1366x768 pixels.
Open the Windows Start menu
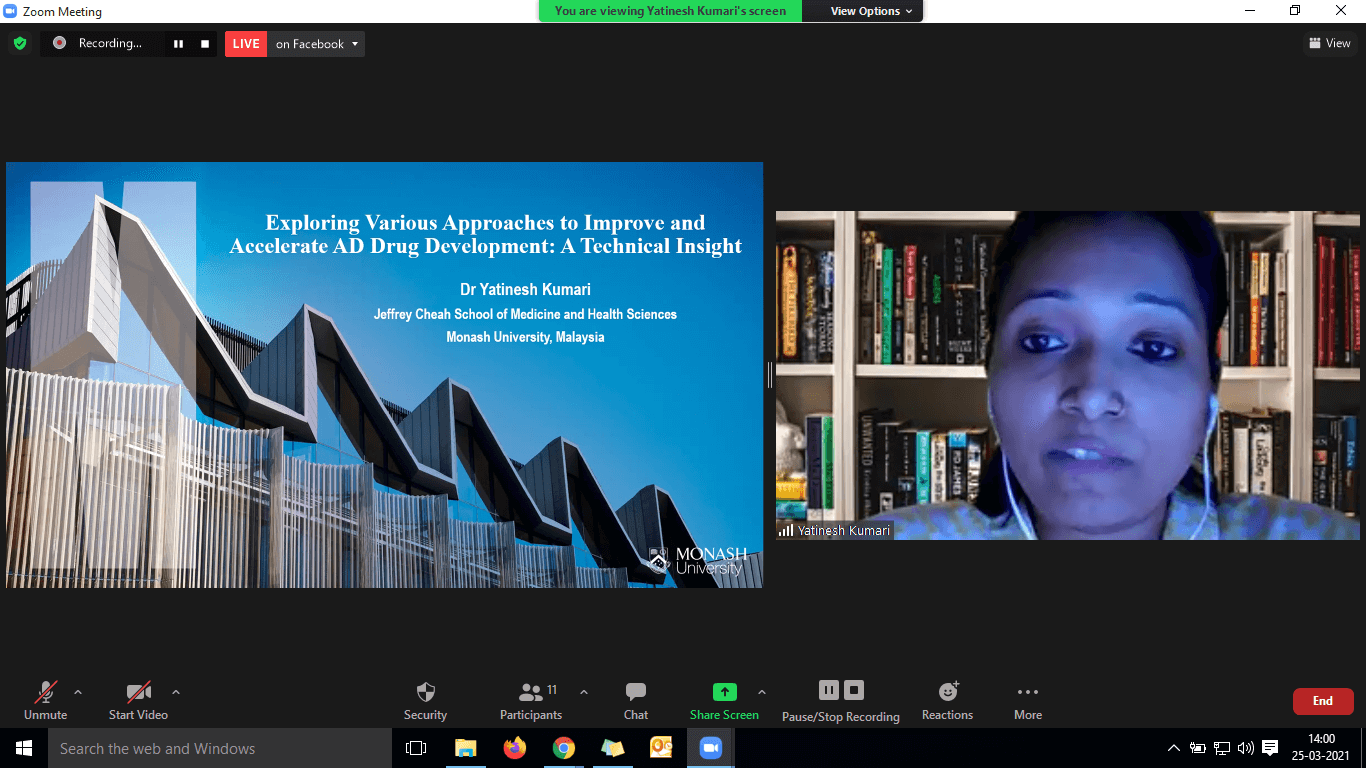23,748
